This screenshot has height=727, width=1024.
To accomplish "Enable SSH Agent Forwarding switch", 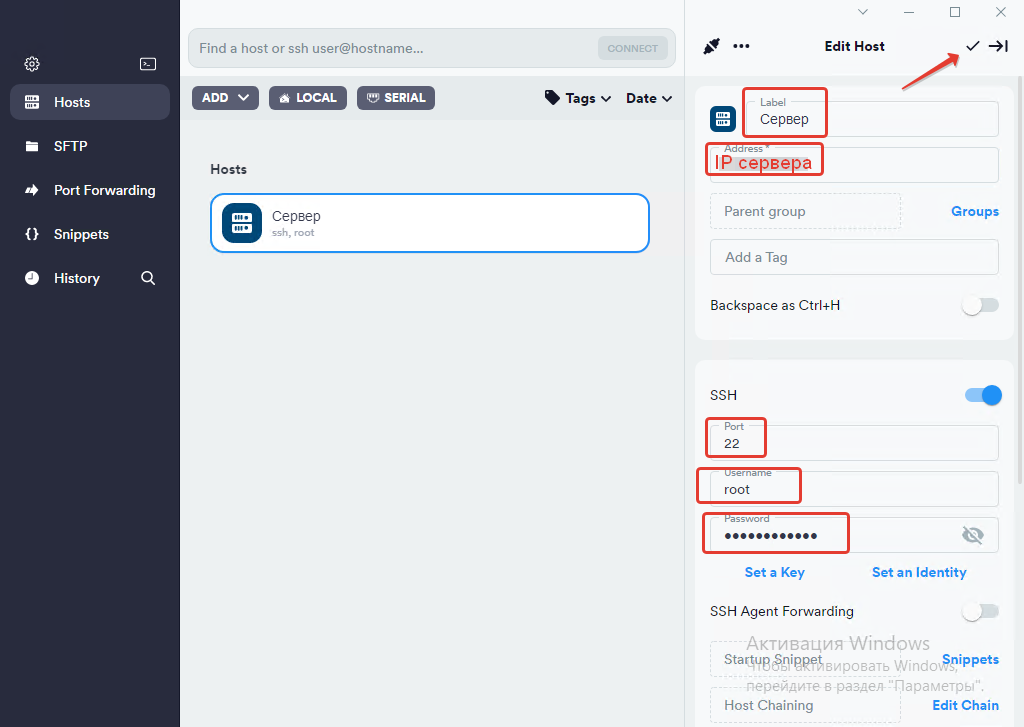I will [x=980, y=611].
